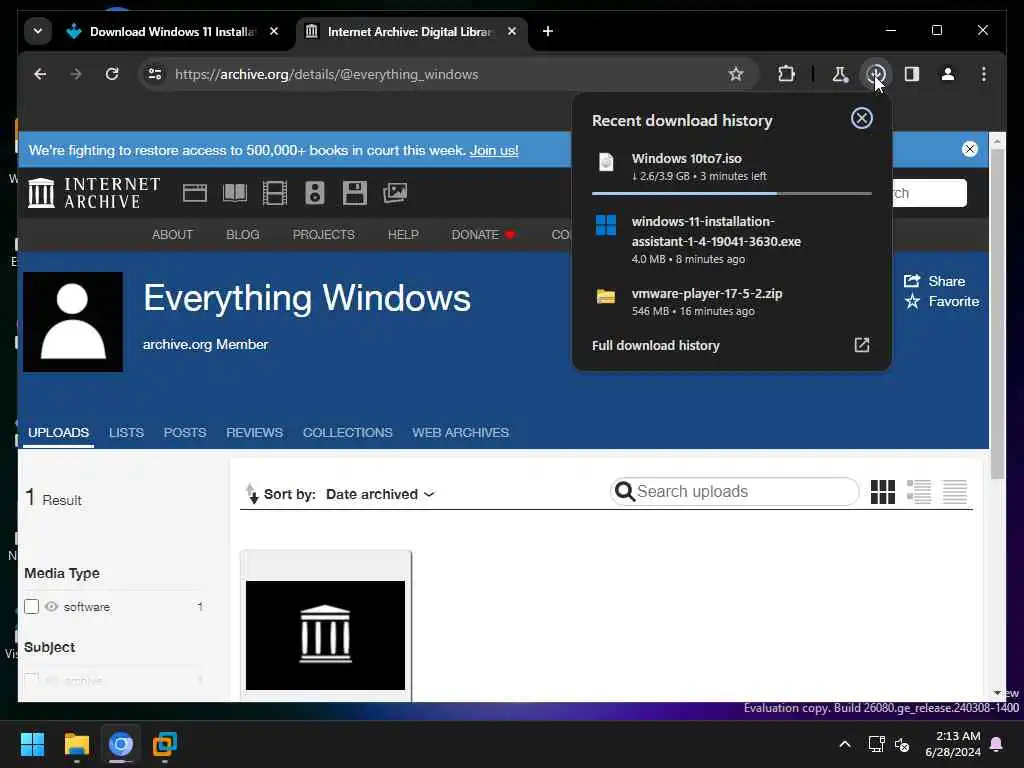Click the Search uploads field

[x=734, y=492]
